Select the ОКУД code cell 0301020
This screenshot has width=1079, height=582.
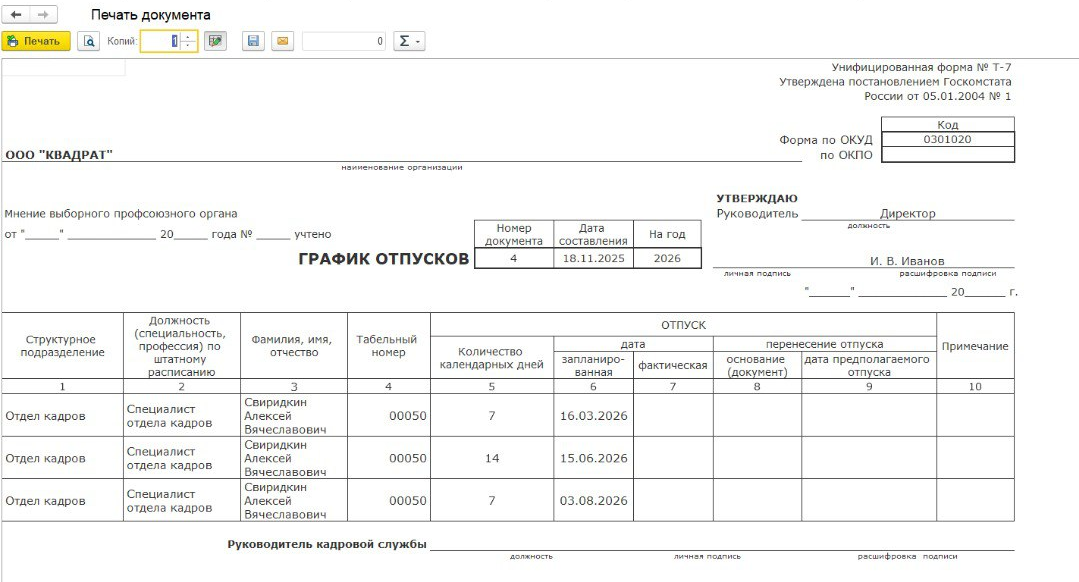pos(947,140)
